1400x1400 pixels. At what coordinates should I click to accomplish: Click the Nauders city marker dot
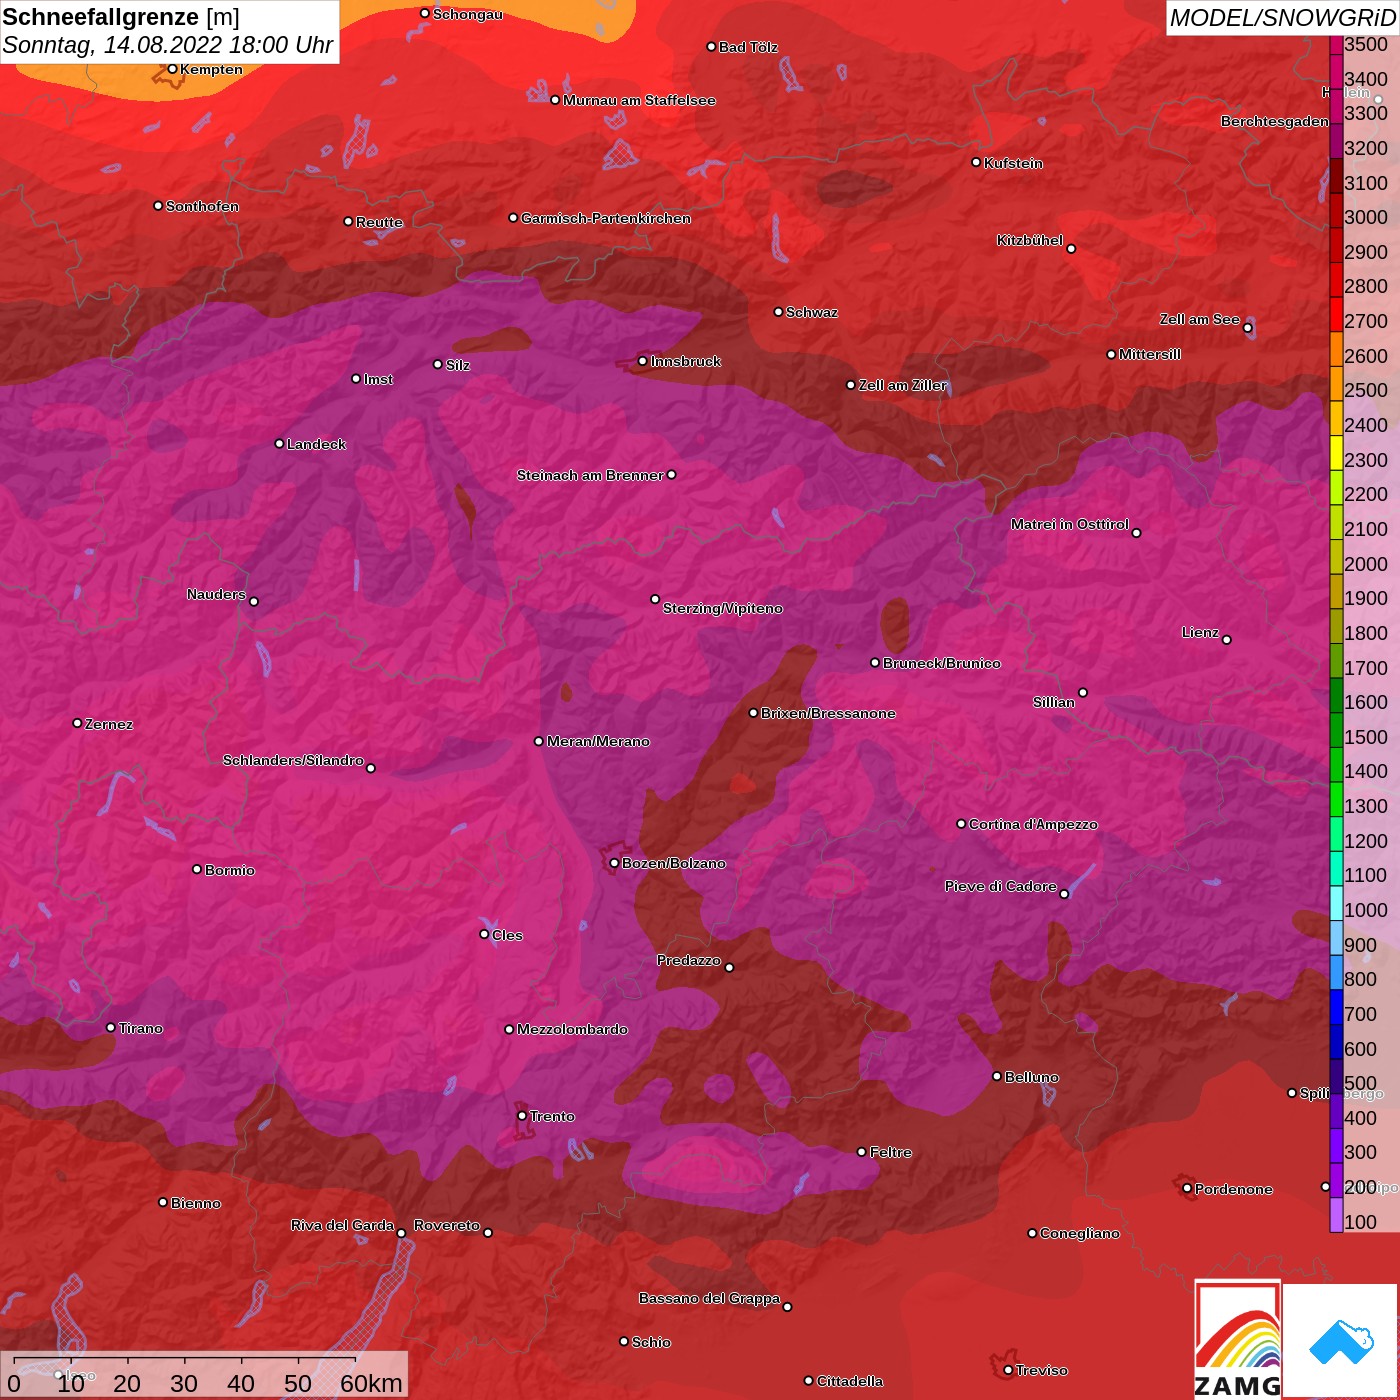coord(254,601)
